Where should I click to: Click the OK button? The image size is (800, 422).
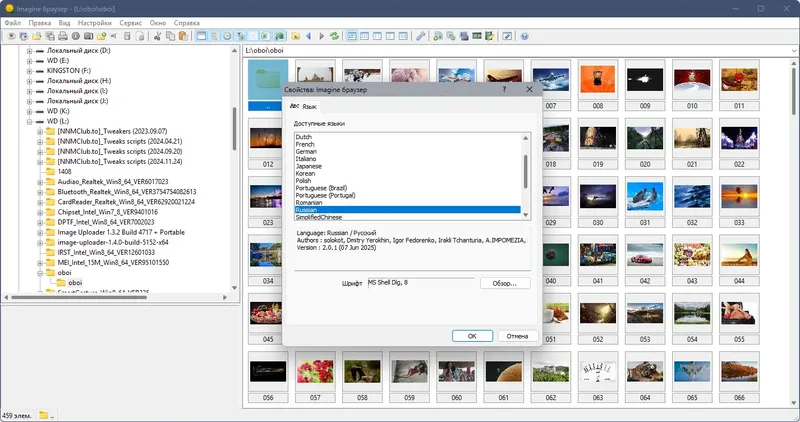click(472, 336)
